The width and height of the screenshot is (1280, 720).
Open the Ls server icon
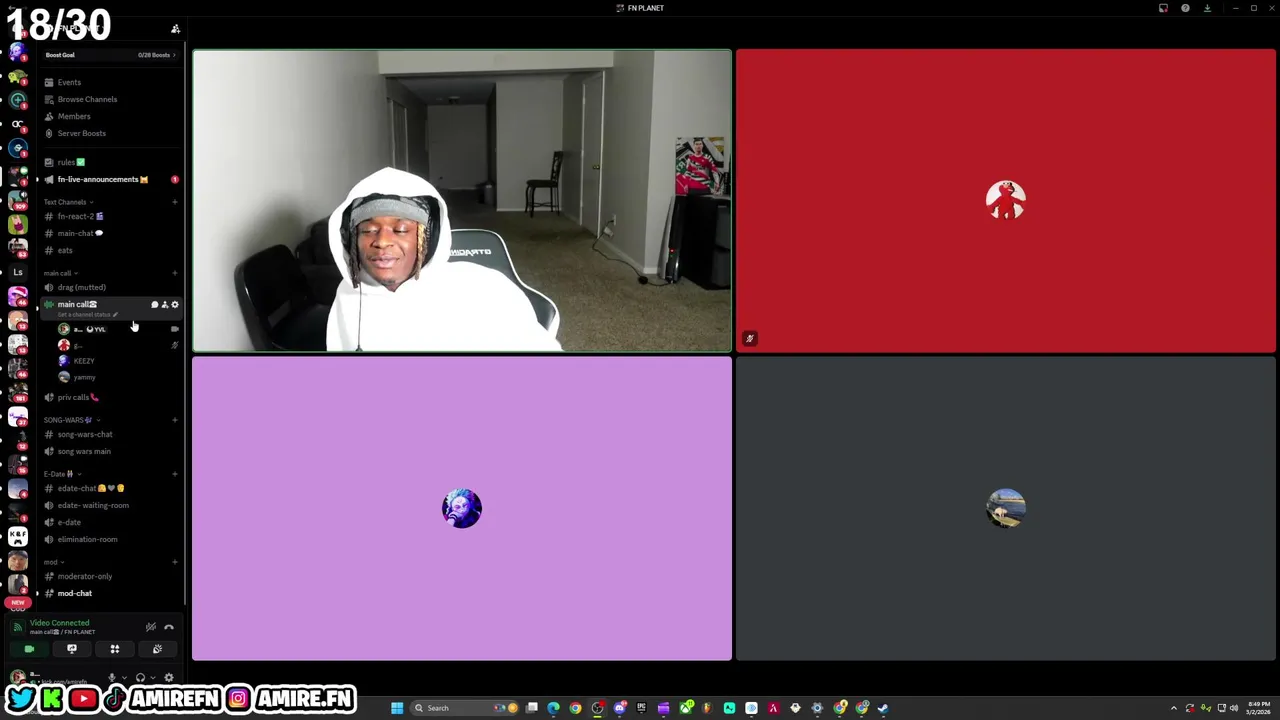[18, 272]
